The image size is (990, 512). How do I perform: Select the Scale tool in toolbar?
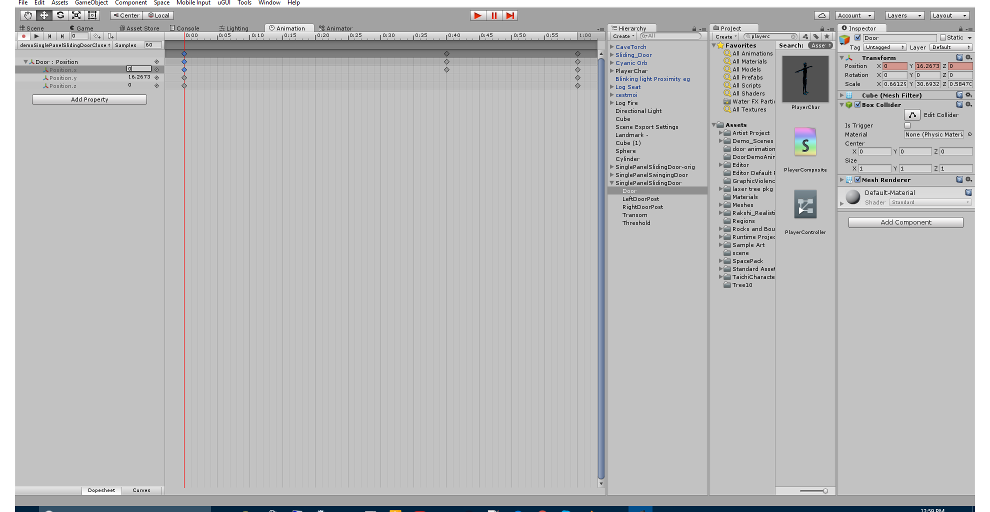click(76, 15)
